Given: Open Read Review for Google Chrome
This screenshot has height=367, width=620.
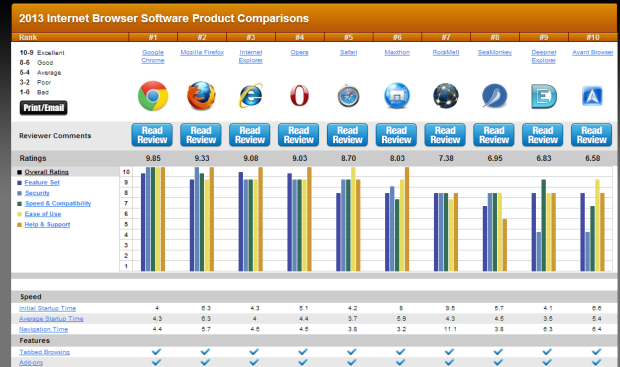Looking at the screenshot, I should point(152,135).
